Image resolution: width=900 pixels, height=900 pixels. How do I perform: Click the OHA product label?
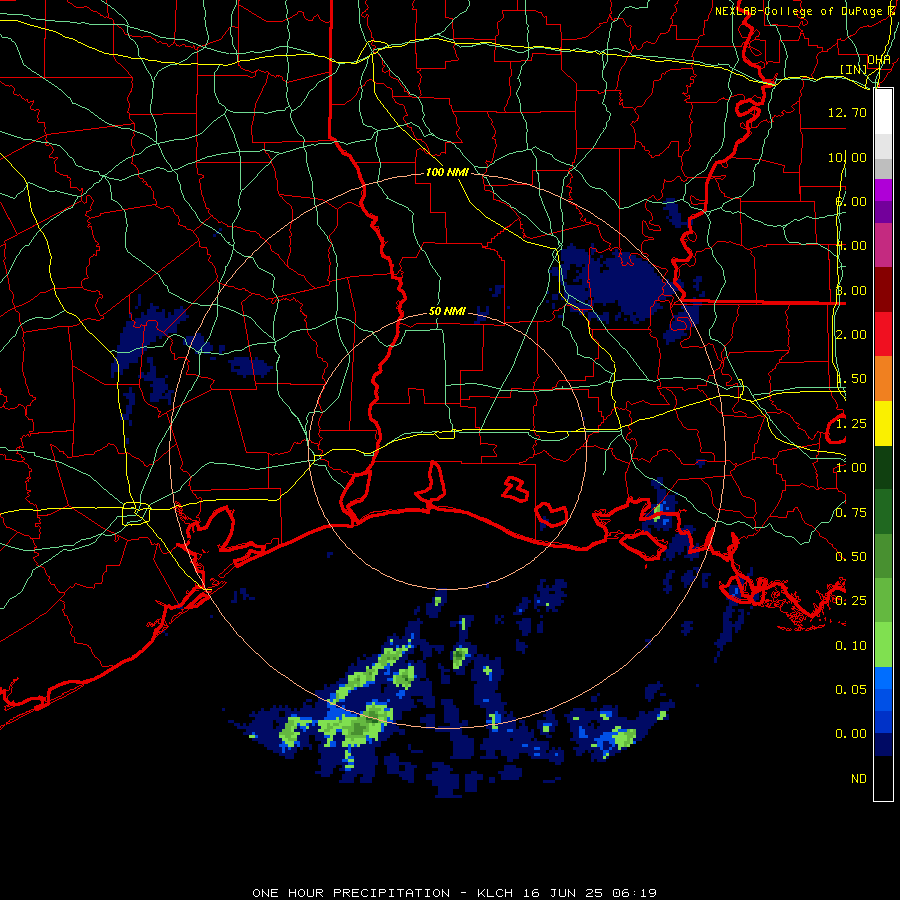coord(879,60)
